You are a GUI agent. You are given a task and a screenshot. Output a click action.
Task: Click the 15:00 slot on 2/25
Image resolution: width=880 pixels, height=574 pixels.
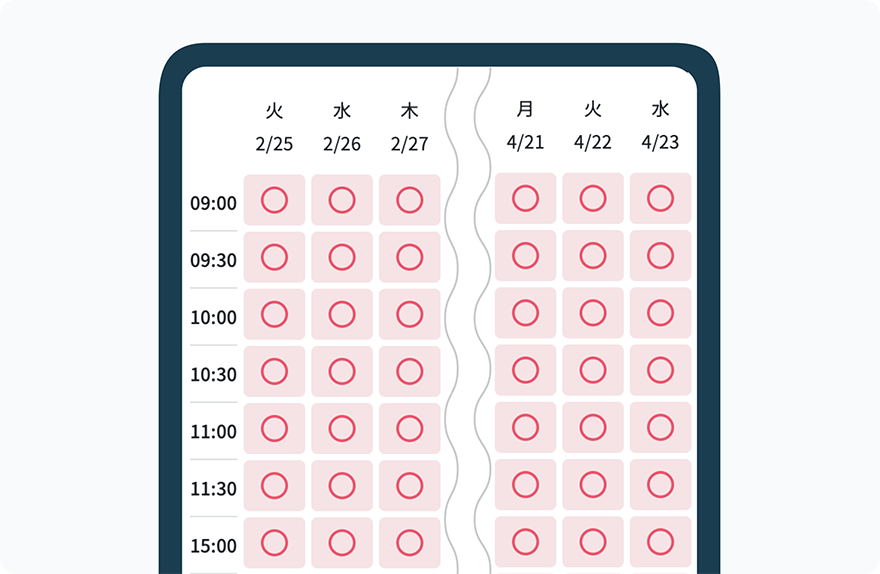click(274, 543)
